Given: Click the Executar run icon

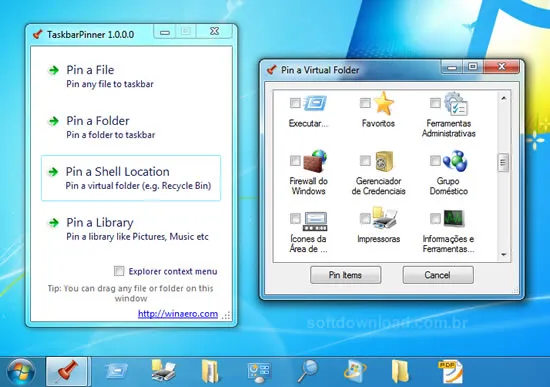Looking at the screenshot, I should coord(315,103).
